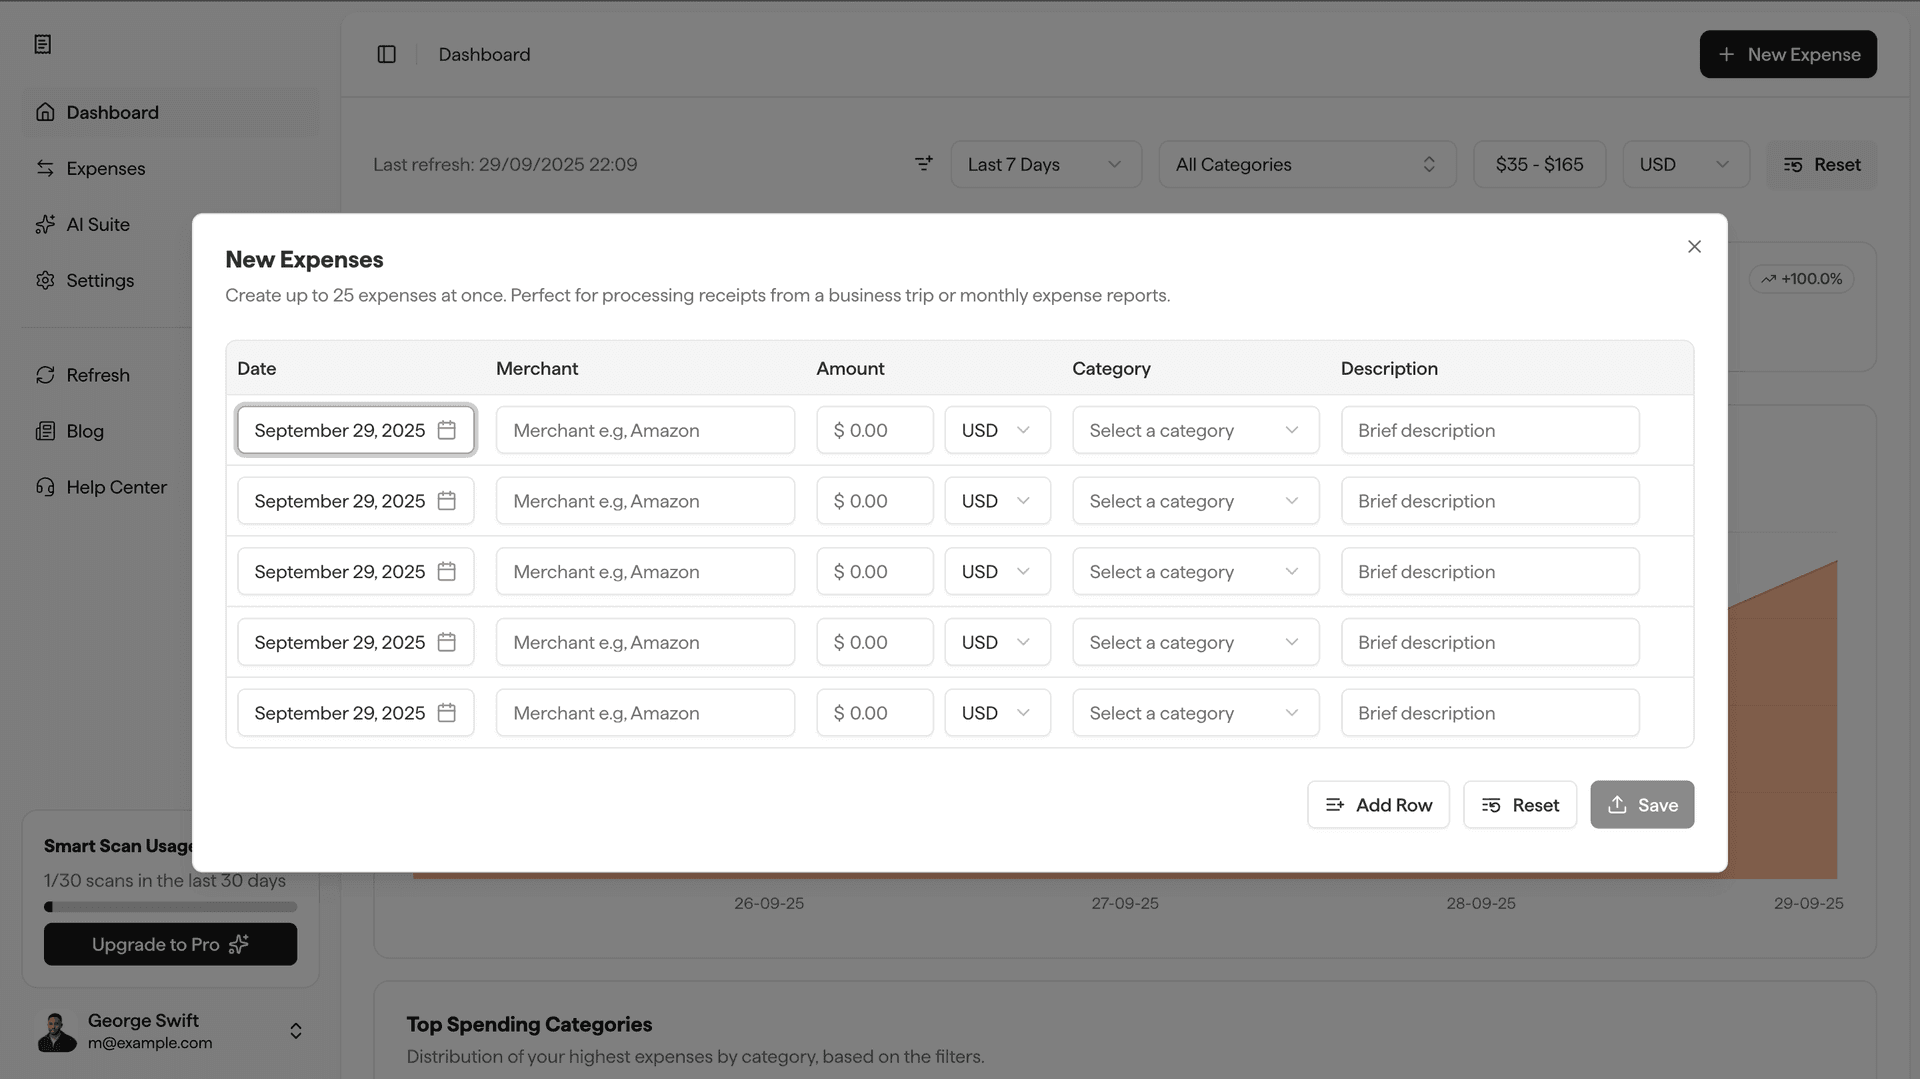1920x1079 pixels.
Task: Expand the All Categories filter dropdown
Action: 1307,164
